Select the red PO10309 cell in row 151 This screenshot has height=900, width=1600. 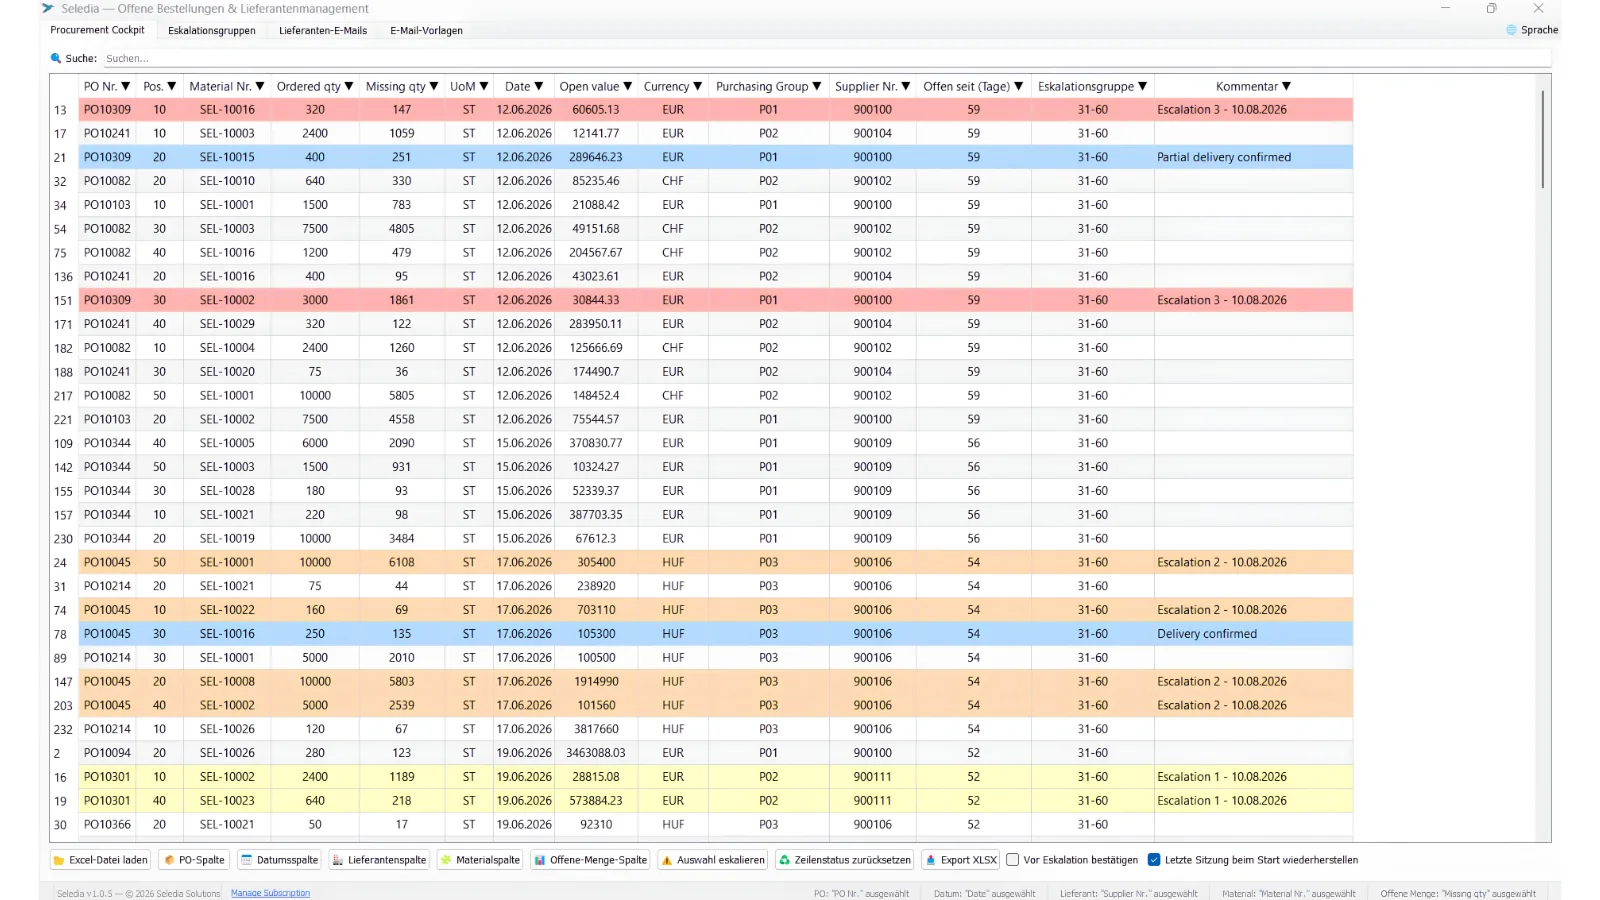point(107,300)
